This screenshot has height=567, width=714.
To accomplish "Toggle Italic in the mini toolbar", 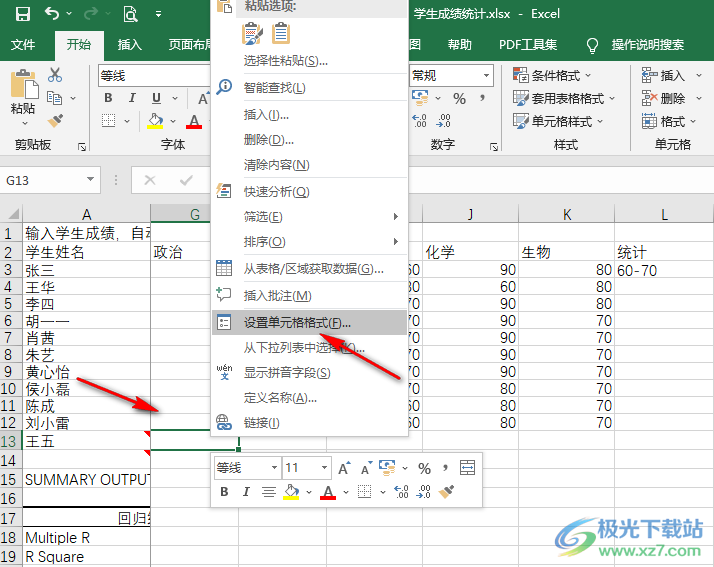I will (246, 491).
